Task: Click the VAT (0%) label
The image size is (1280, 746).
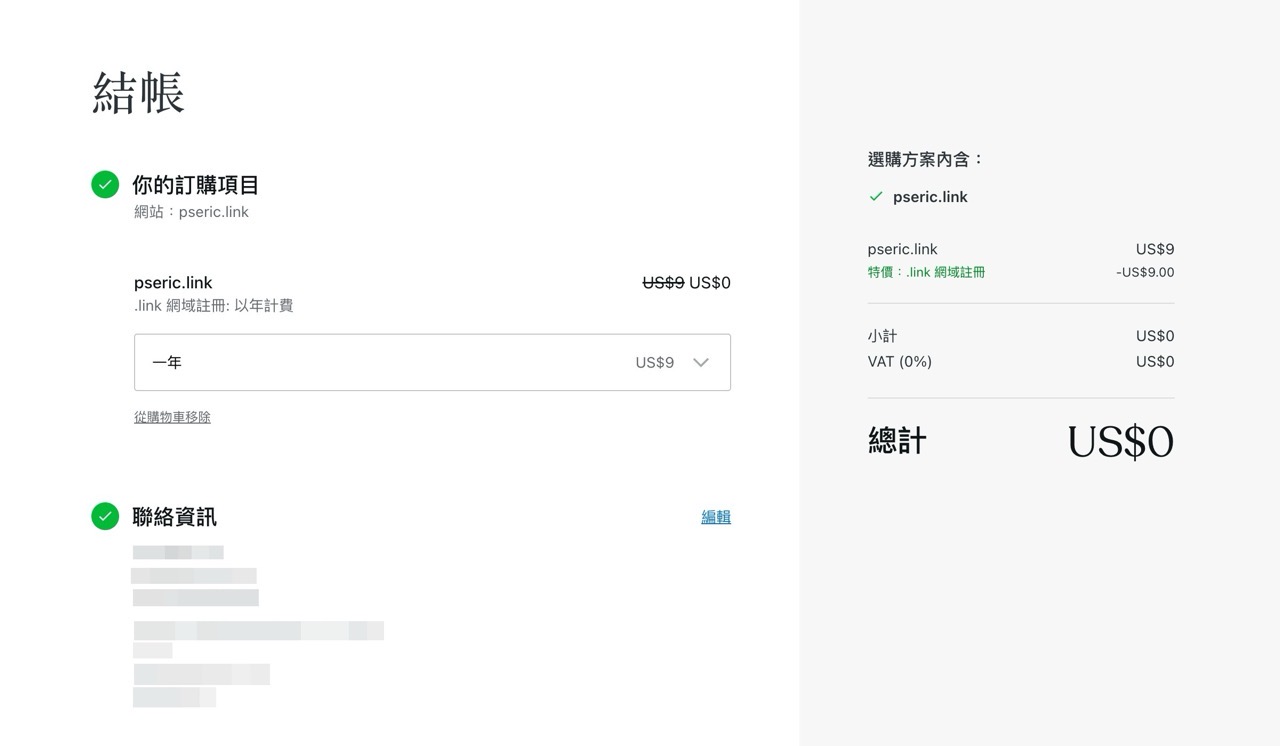Action: (x=900, y=361)
